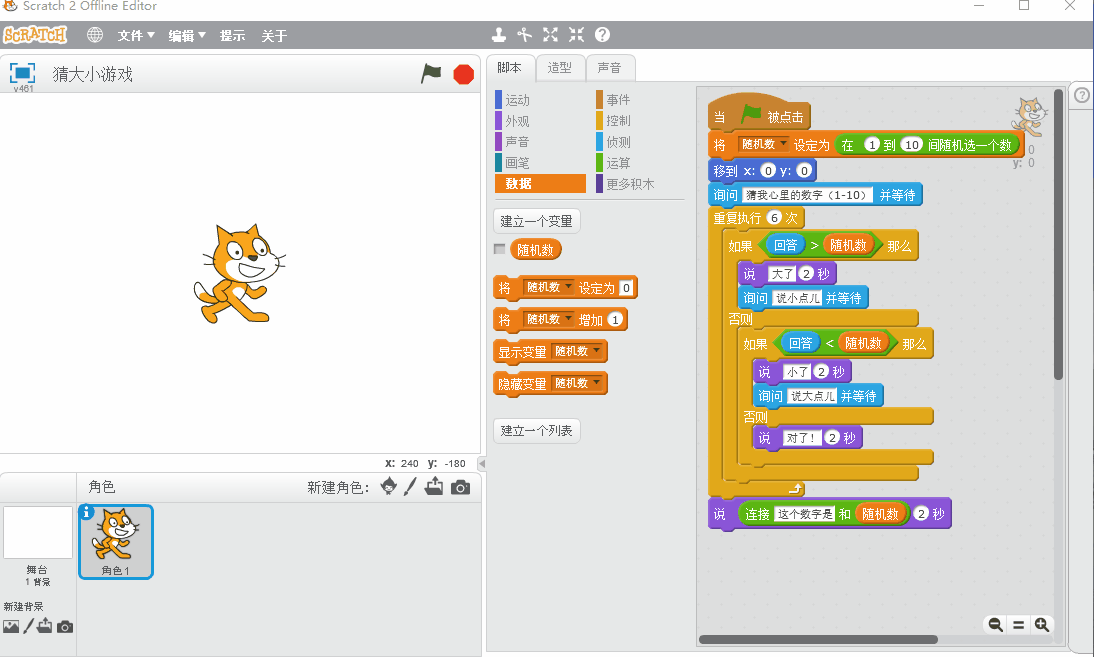Open the 文件 dropdown menu

[x=136, y=35]
